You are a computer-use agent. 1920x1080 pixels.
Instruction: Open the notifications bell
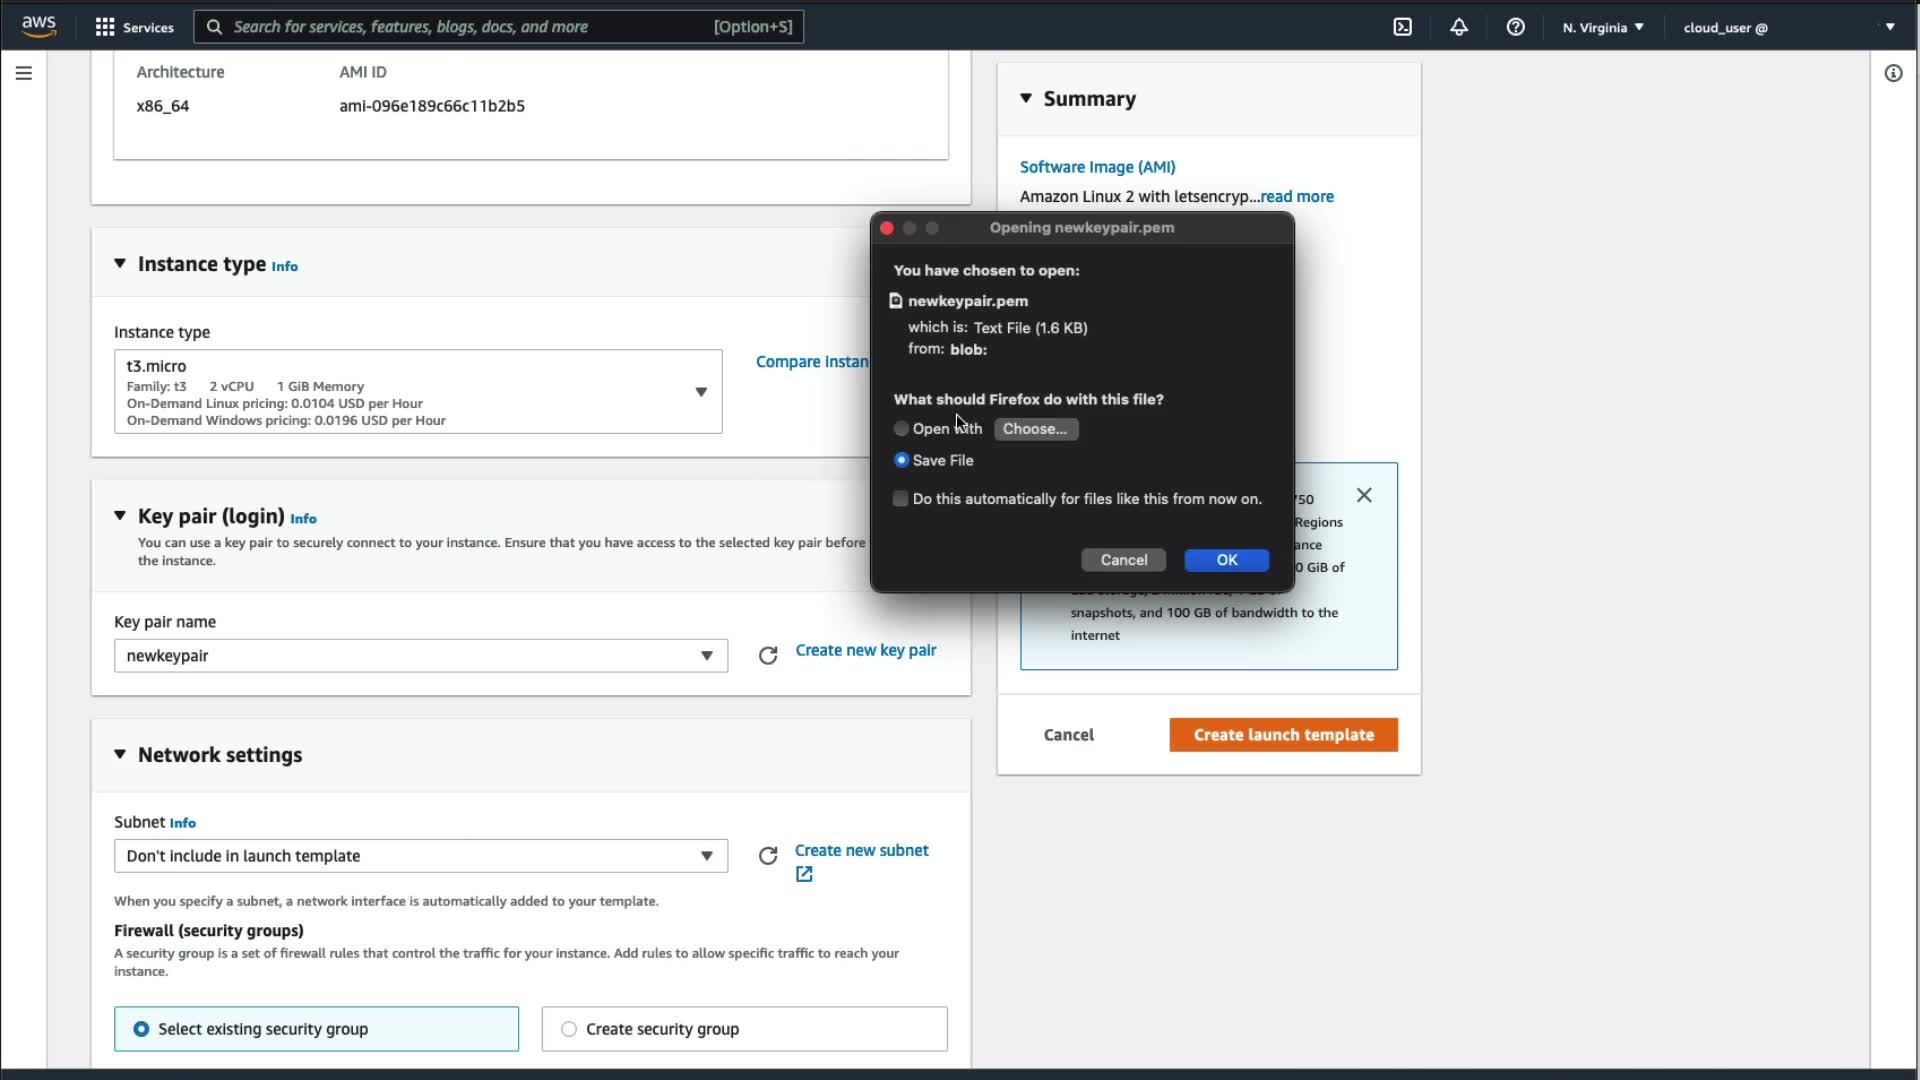[1459, 27]
